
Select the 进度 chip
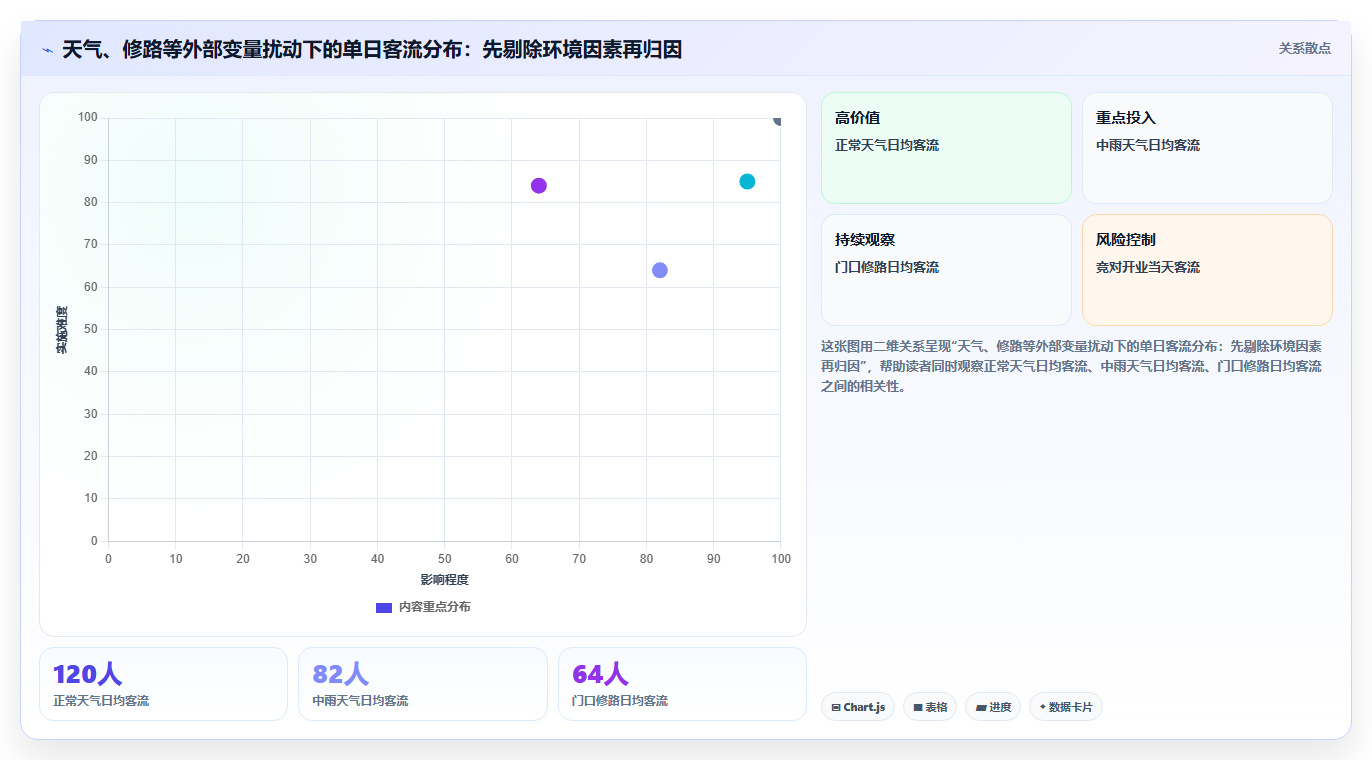click(993, 707)
